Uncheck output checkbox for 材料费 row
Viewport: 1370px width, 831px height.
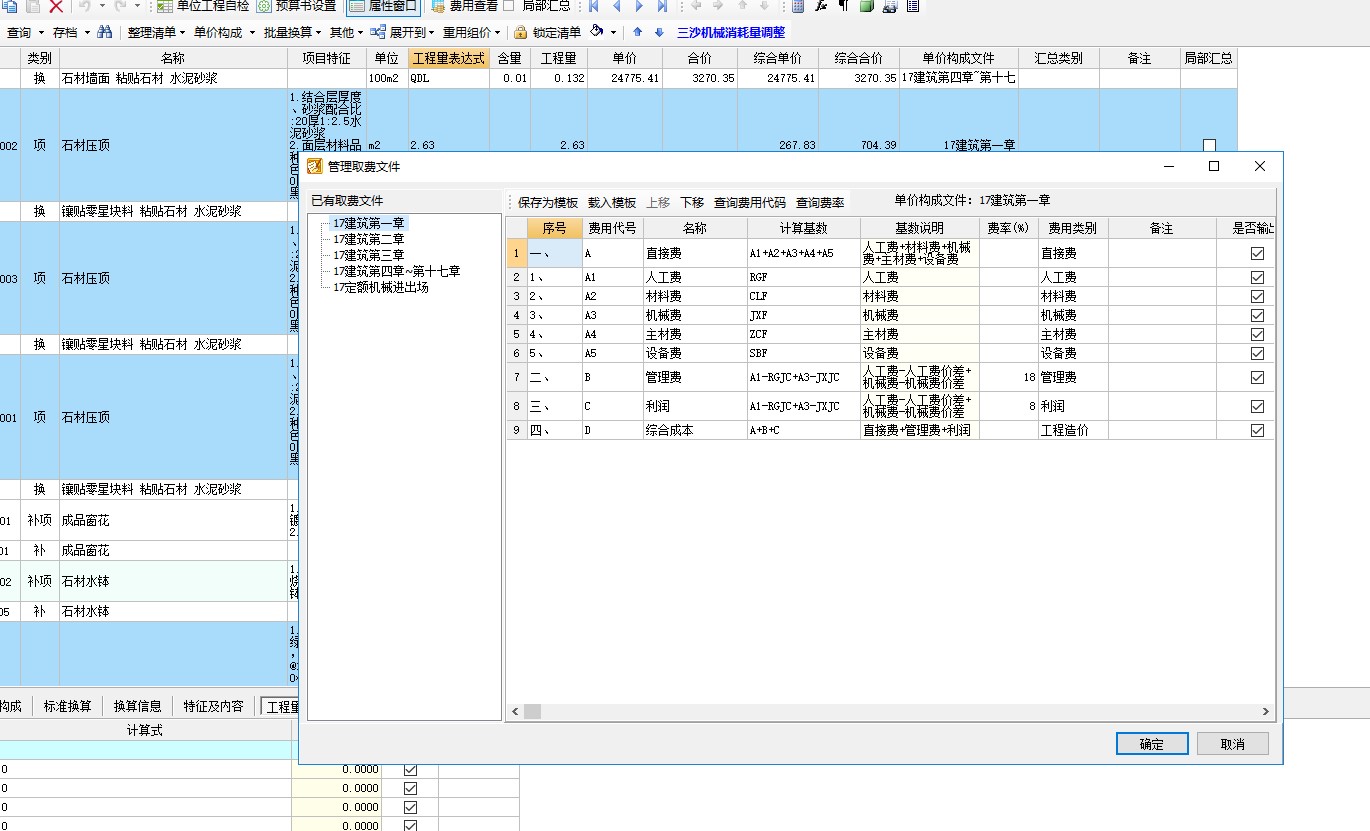[x=1257, y=296]
